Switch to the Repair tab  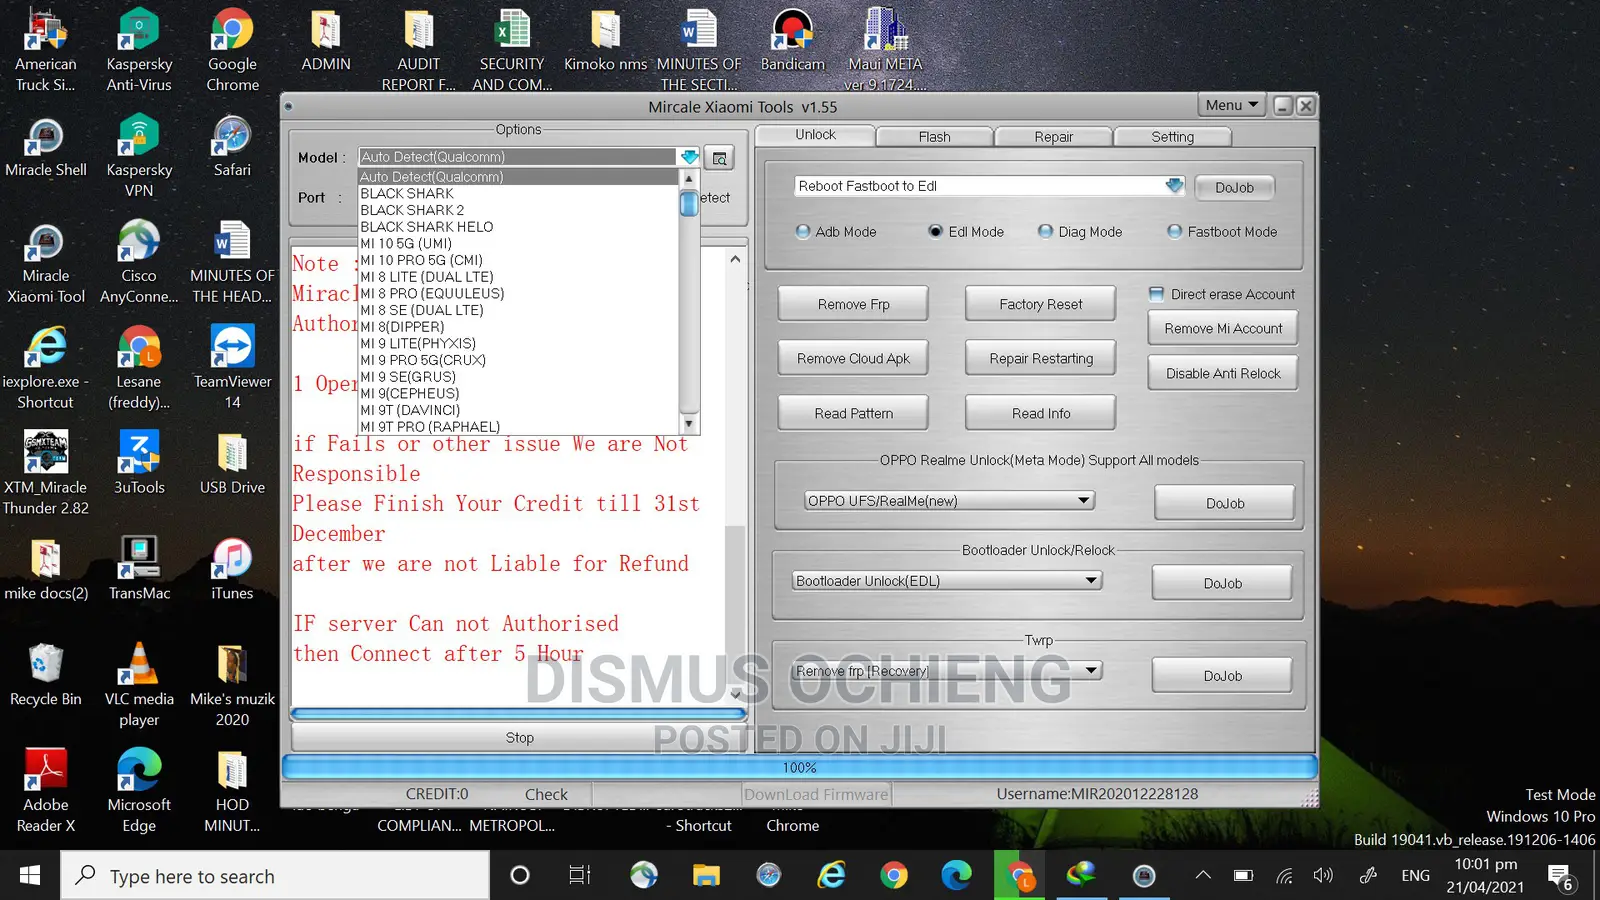[x=1053, y=137]
